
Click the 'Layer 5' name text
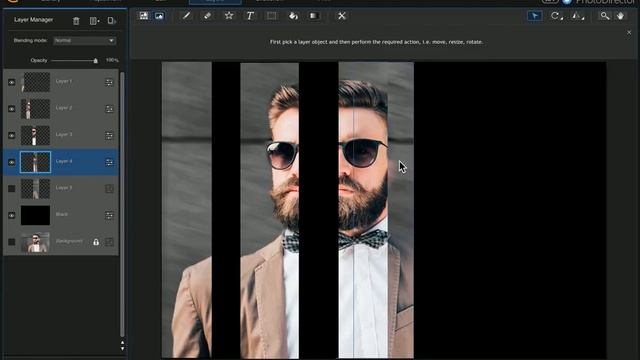(64, 188)
